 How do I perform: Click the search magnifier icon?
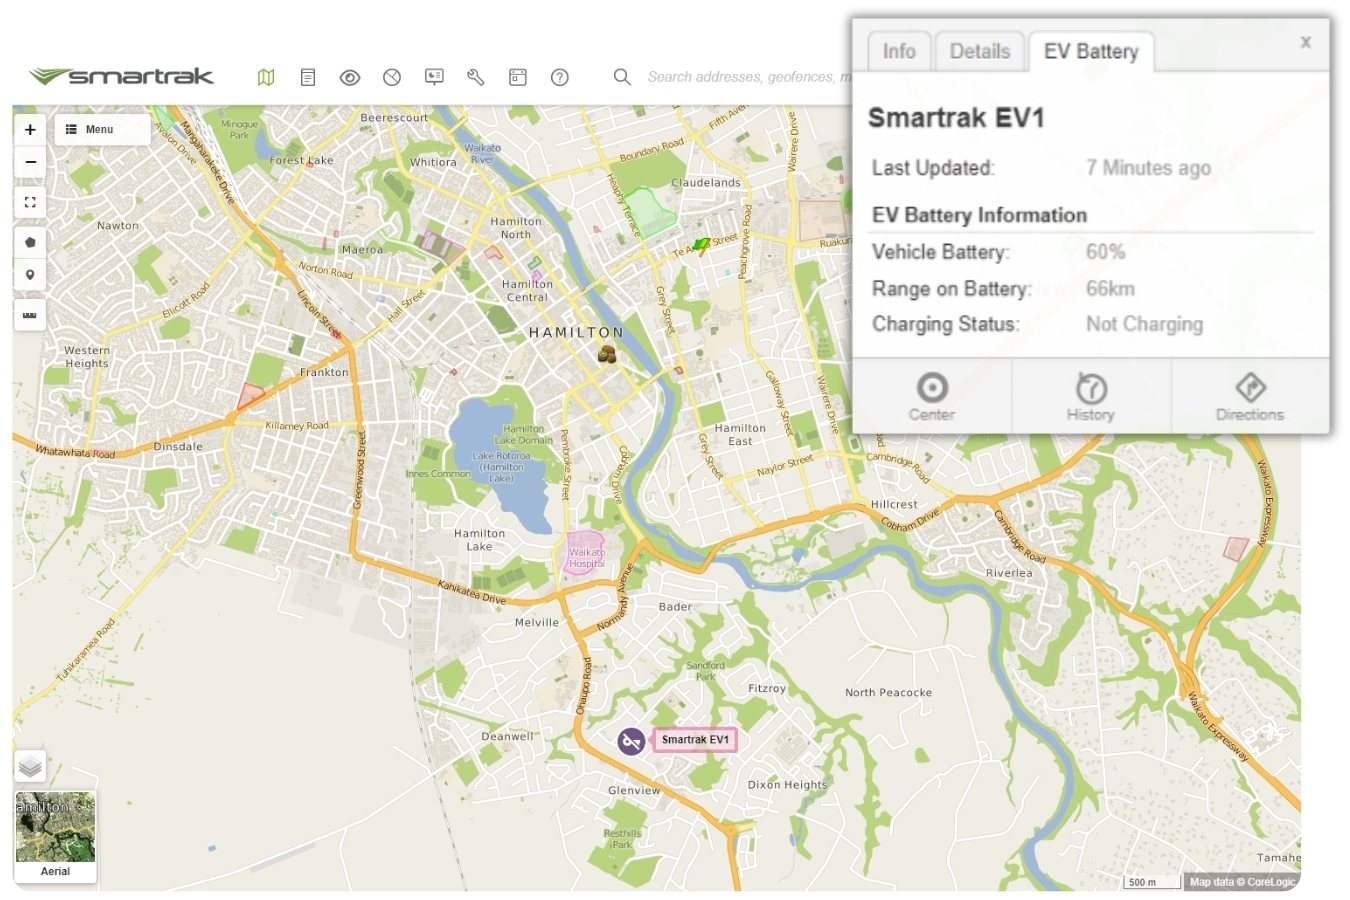click(622, 77)
